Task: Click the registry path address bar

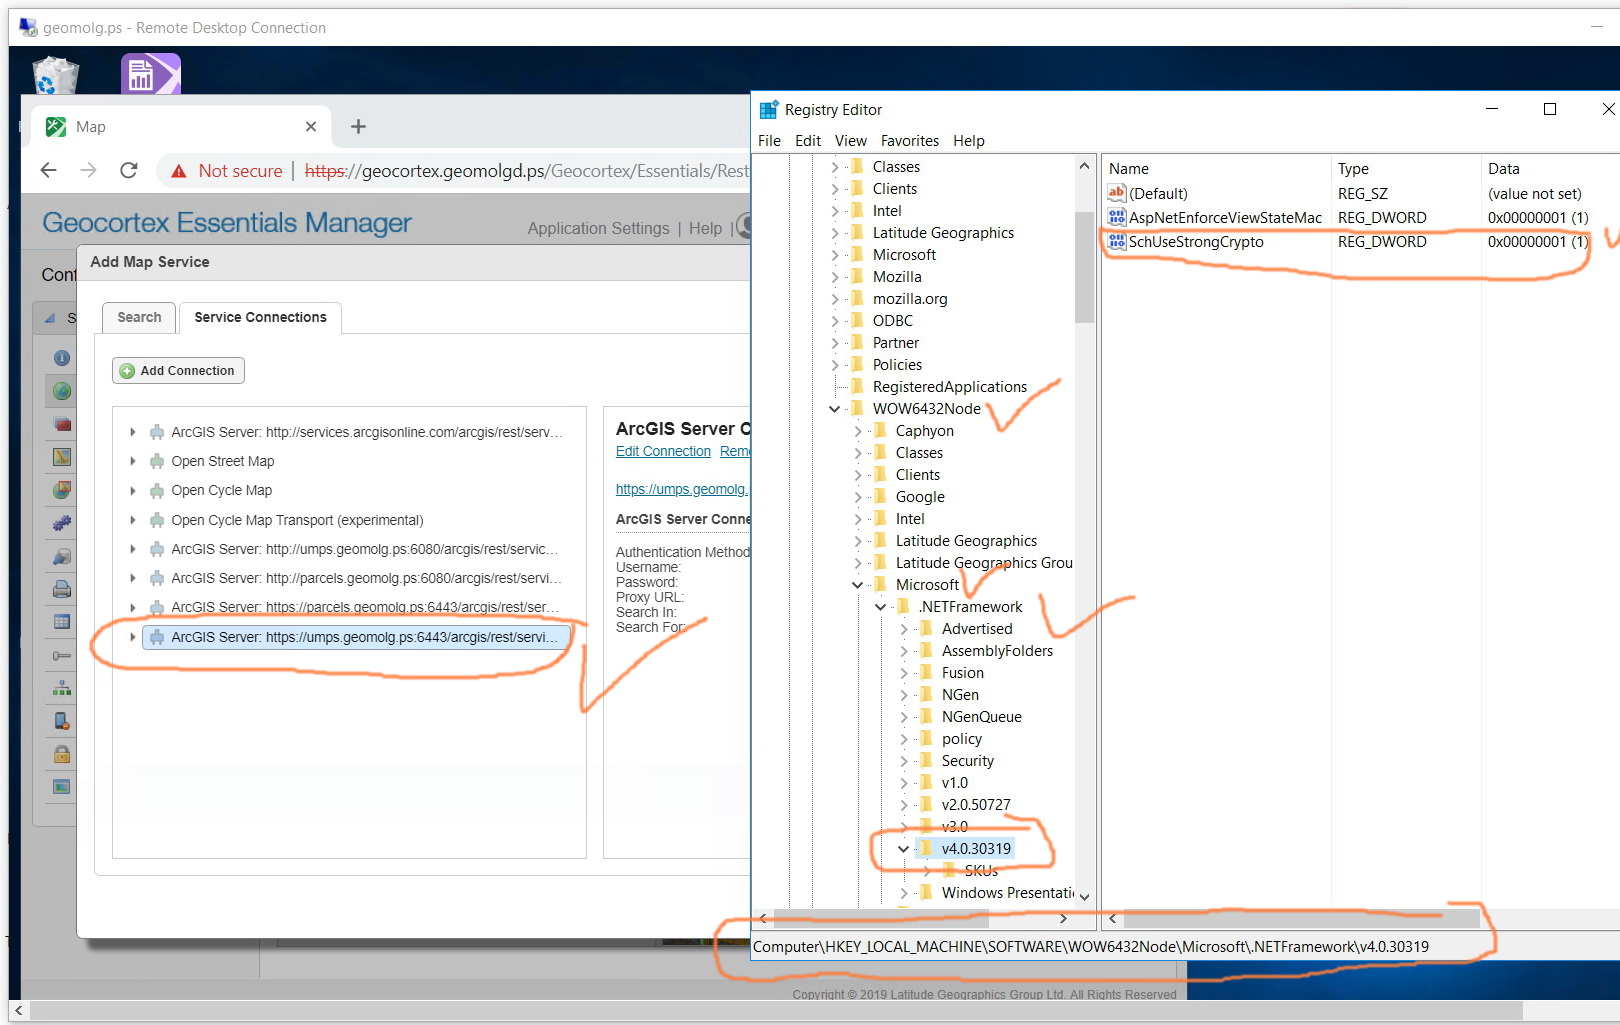Action: pyautogui.click(x=1090, y=947)
